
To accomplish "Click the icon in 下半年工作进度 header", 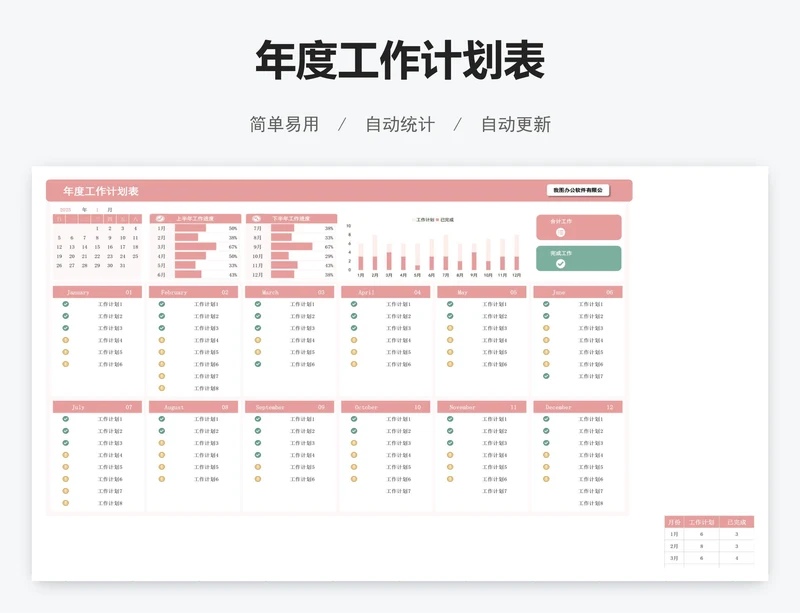I will pyautogui.click(x=257, y=218).
